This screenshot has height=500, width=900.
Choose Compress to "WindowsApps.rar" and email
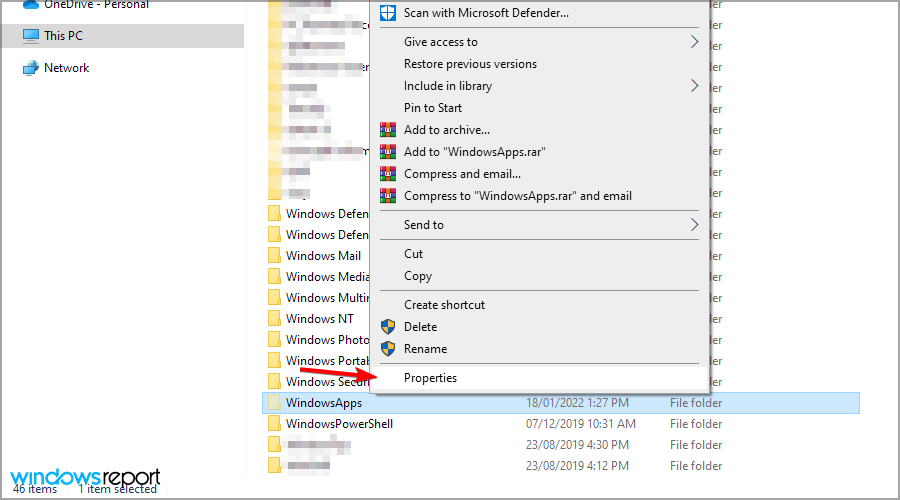[x=518, y=196]
